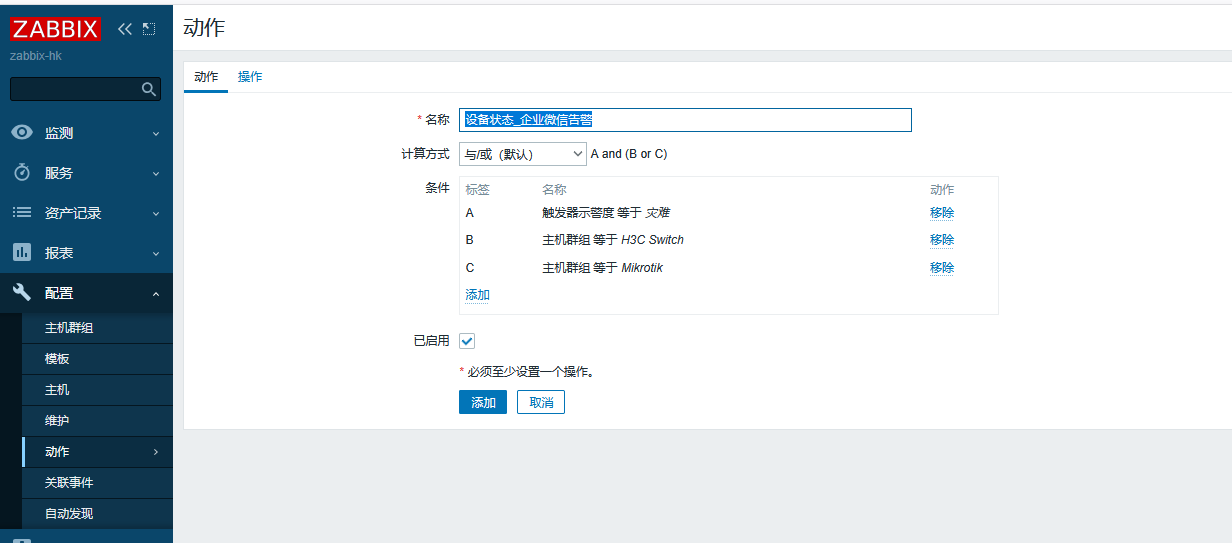
Task: Open 自动发现 in sidebar
Action: (97, 514)
